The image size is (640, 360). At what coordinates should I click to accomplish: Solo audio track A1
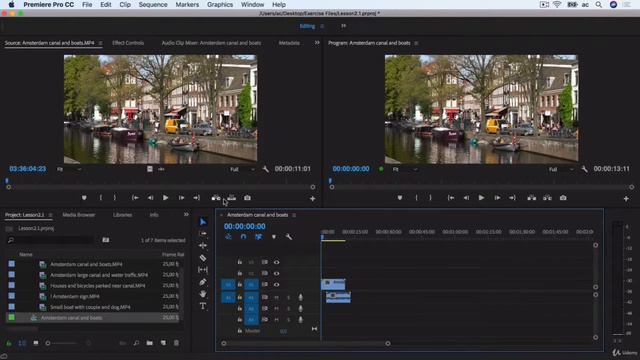288,298
